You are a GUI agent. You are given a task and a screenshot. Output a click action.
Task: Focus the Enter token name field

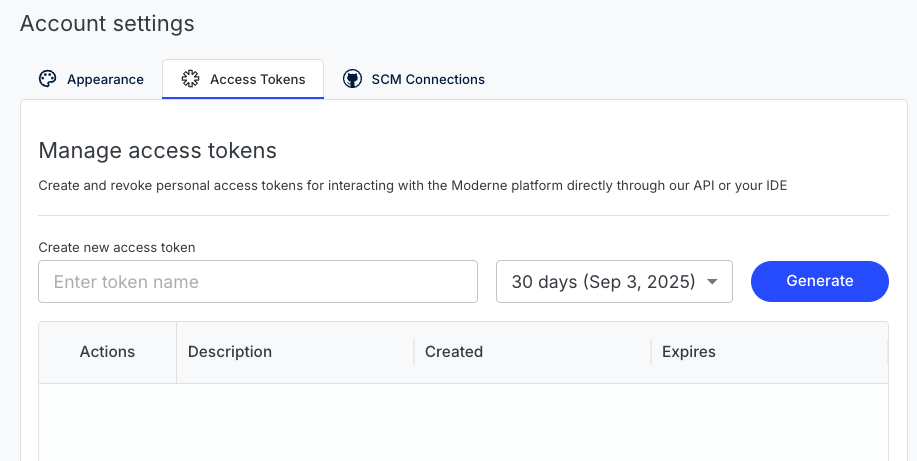(x=258, y=281)
